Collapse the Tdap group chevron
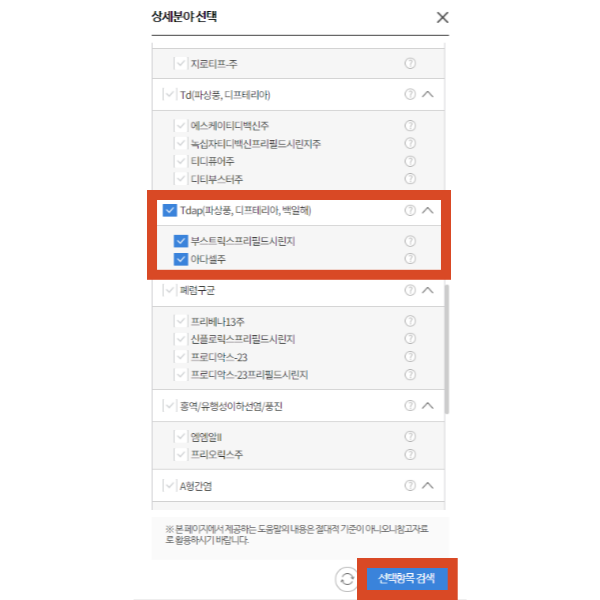Screen dimensions: 600x600 point(427,210)
